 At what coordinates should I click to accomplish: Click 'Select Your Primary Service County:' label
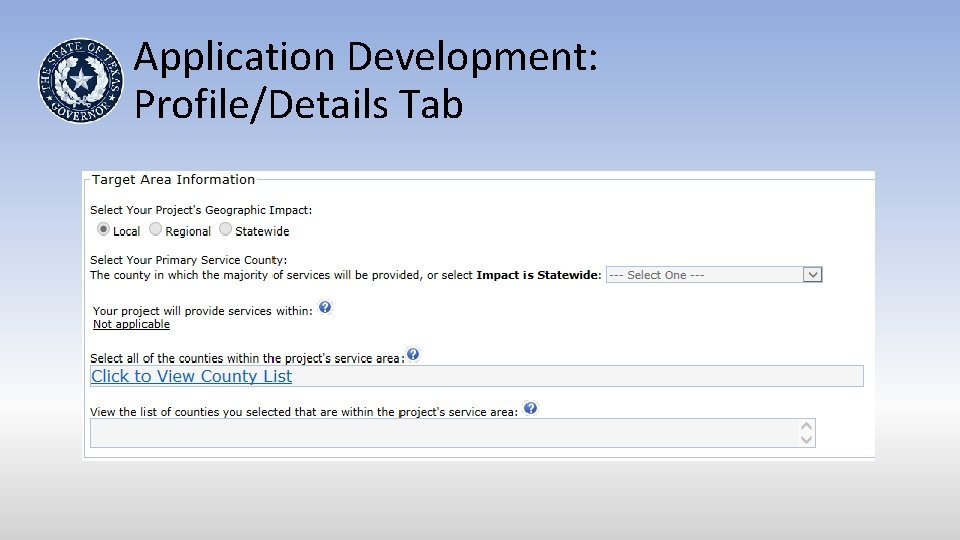pyautogui.click(x=189, y=260)
